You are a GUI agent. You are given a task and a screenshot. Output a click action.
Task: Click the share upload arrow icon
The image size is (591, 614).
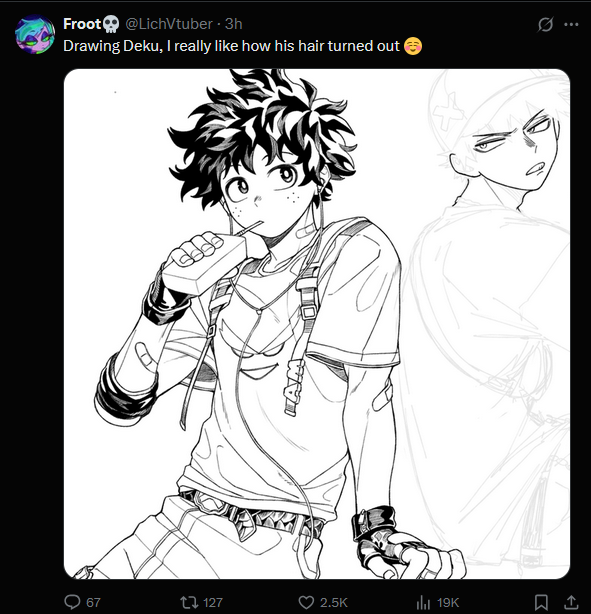click(x=571, y=602)
